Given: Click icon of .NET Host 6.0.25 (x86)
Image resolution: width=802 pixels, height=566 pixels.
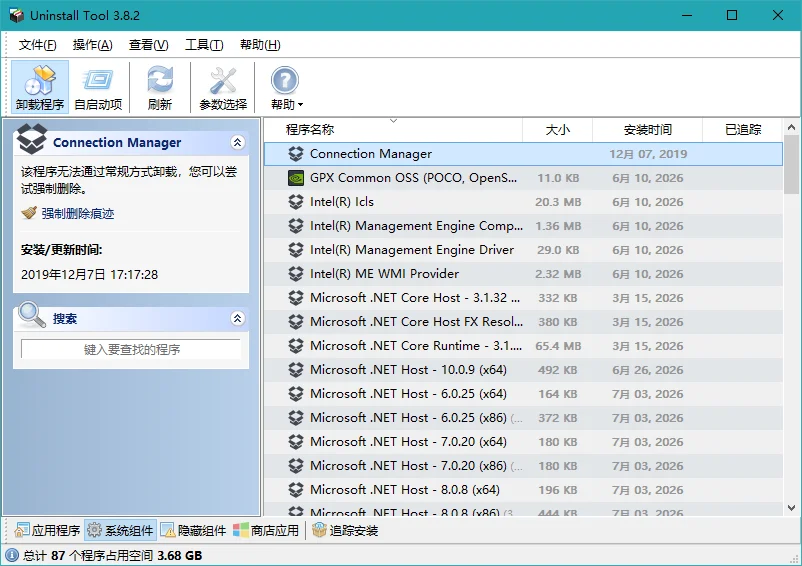Looking at the screenshot, I should (296, 418).
